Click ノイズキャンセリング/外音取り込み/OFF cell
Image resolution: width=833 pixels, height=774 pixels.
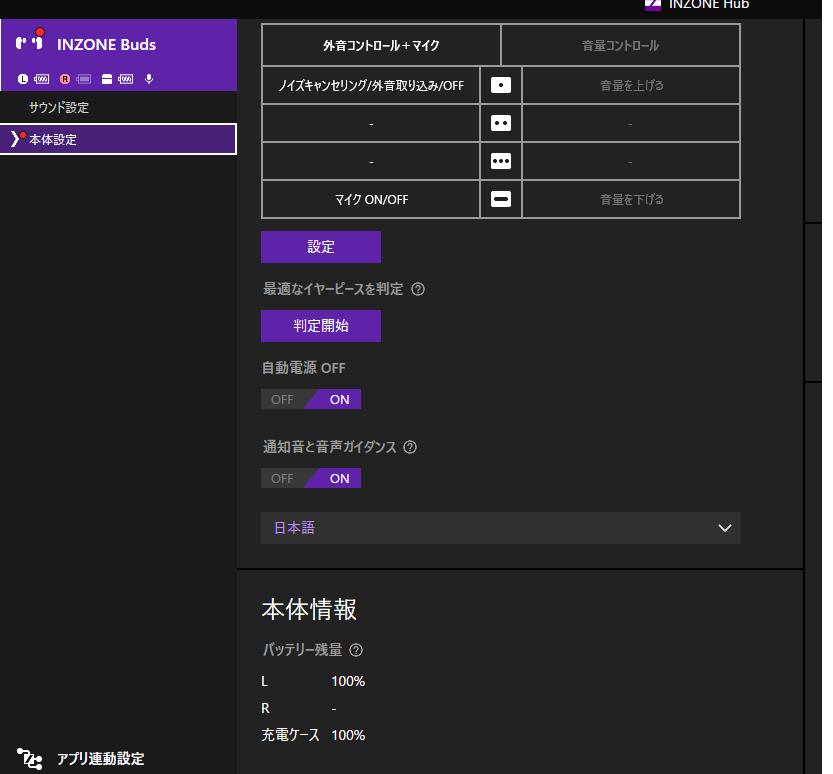pos(371,85)
